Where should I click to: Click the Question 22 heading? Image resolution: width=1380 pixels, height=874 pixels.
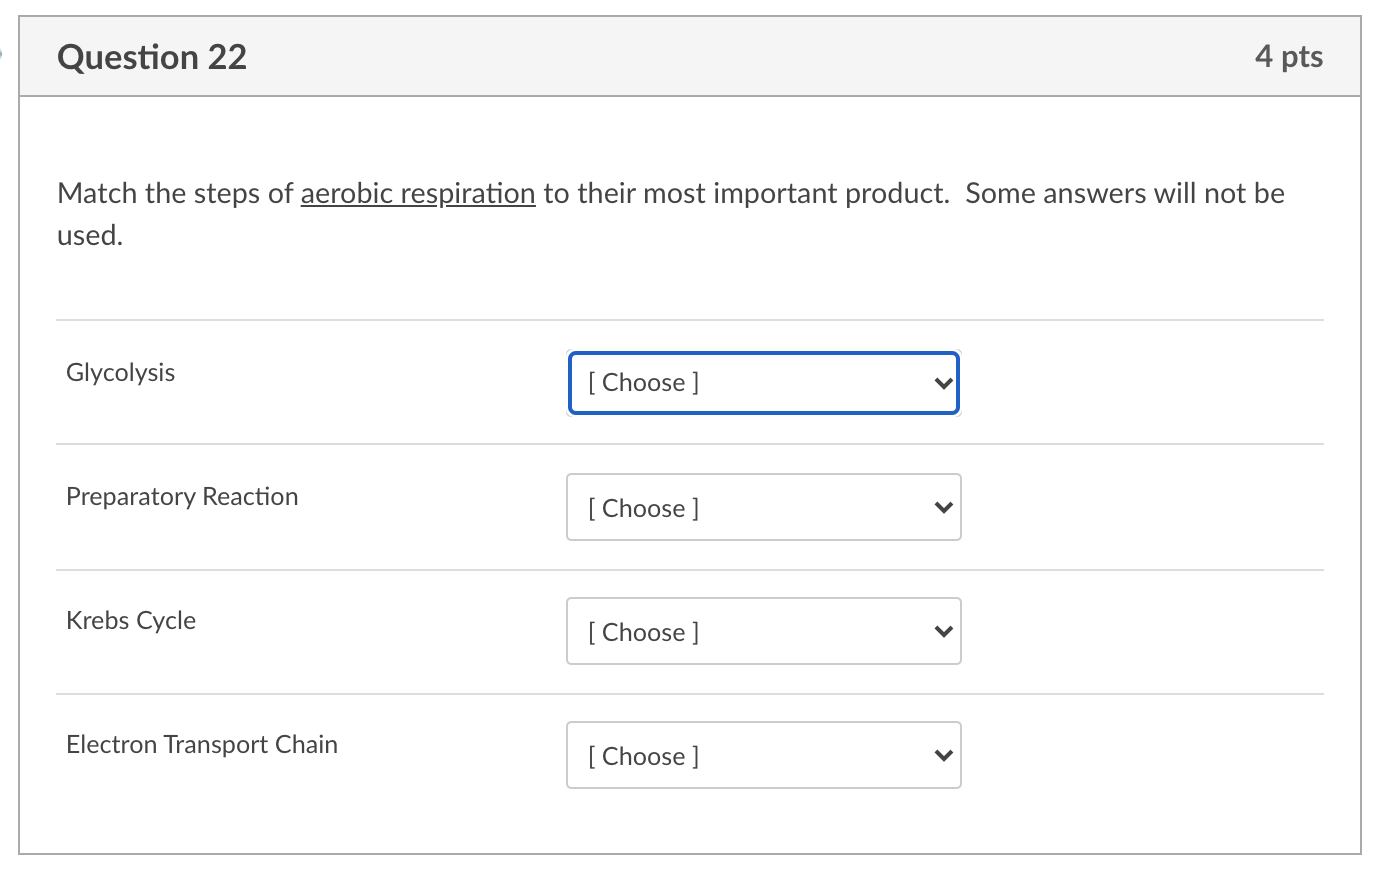pyautogui.click(x=152, y=57)
